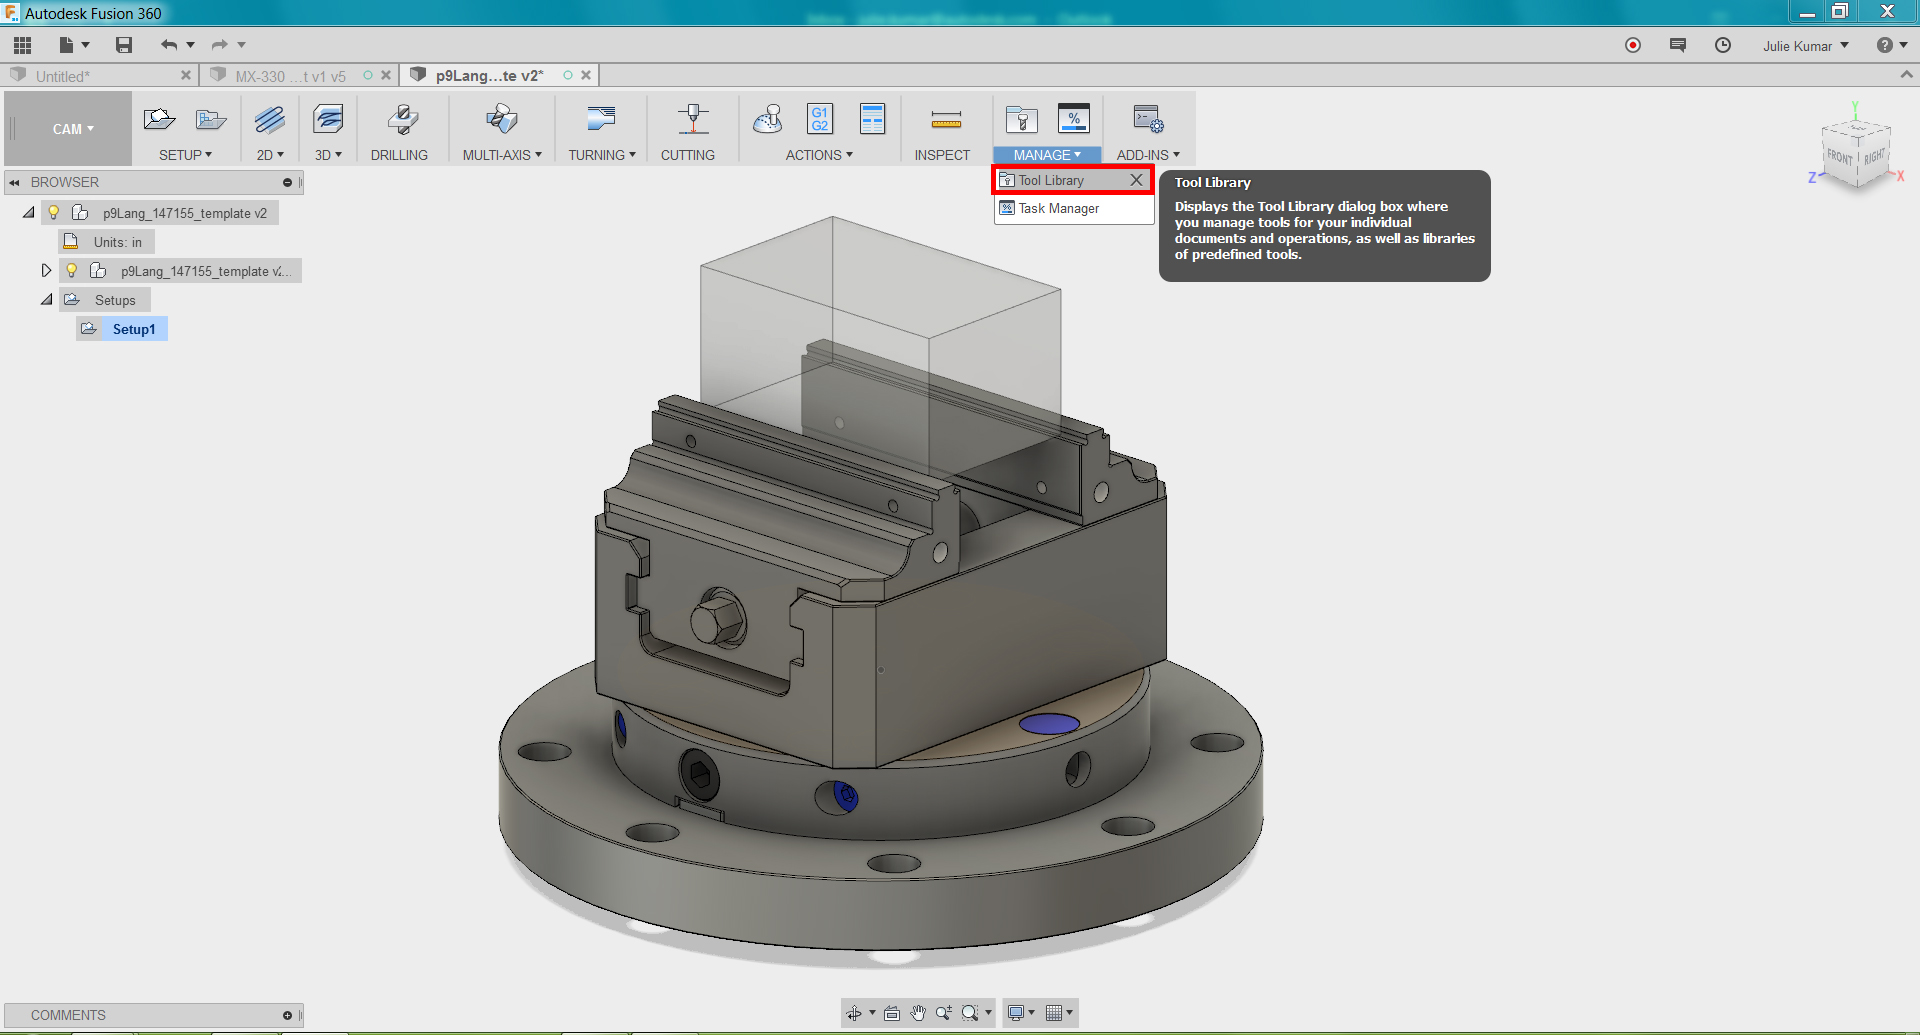Launch the Simulate action icon

tap(768, 120)
